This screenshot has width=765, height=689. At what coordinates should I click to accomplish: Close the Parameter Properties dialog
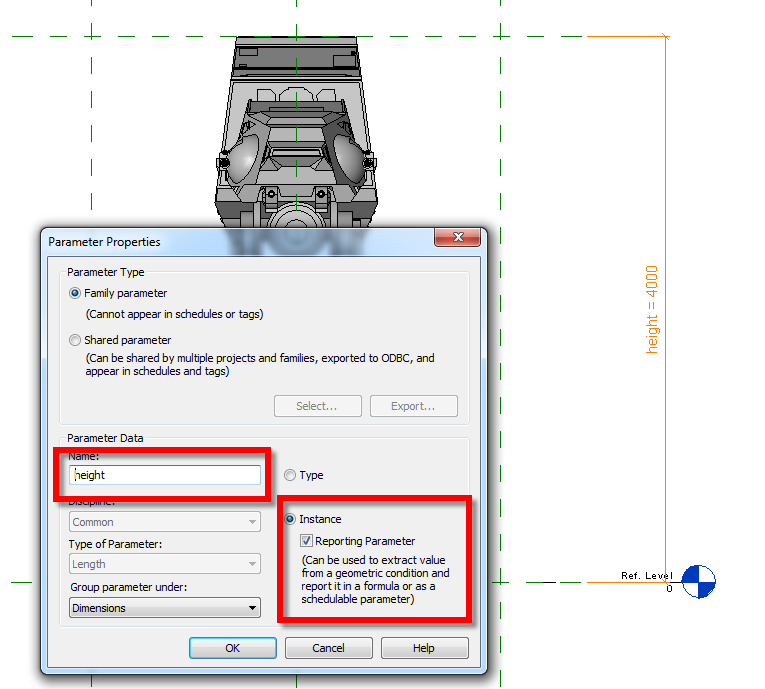click(x=458, y=237)
